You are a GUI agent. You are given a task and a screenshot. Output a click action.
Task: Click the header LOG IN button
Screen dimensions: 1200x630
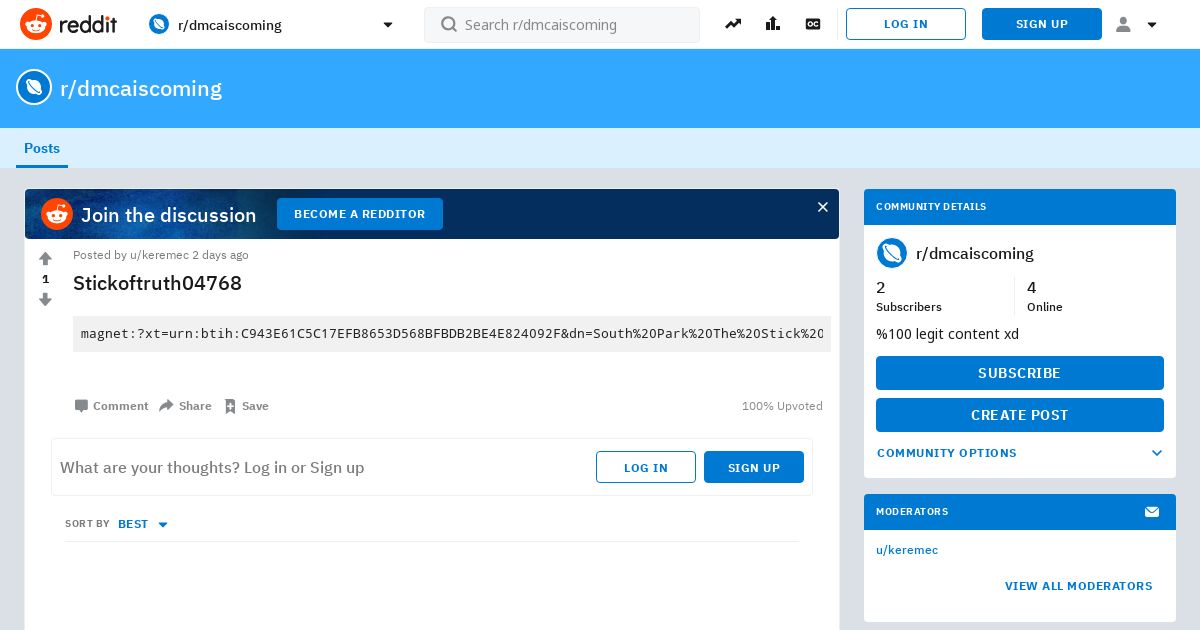pyautogui.click(x=906, y=24)
